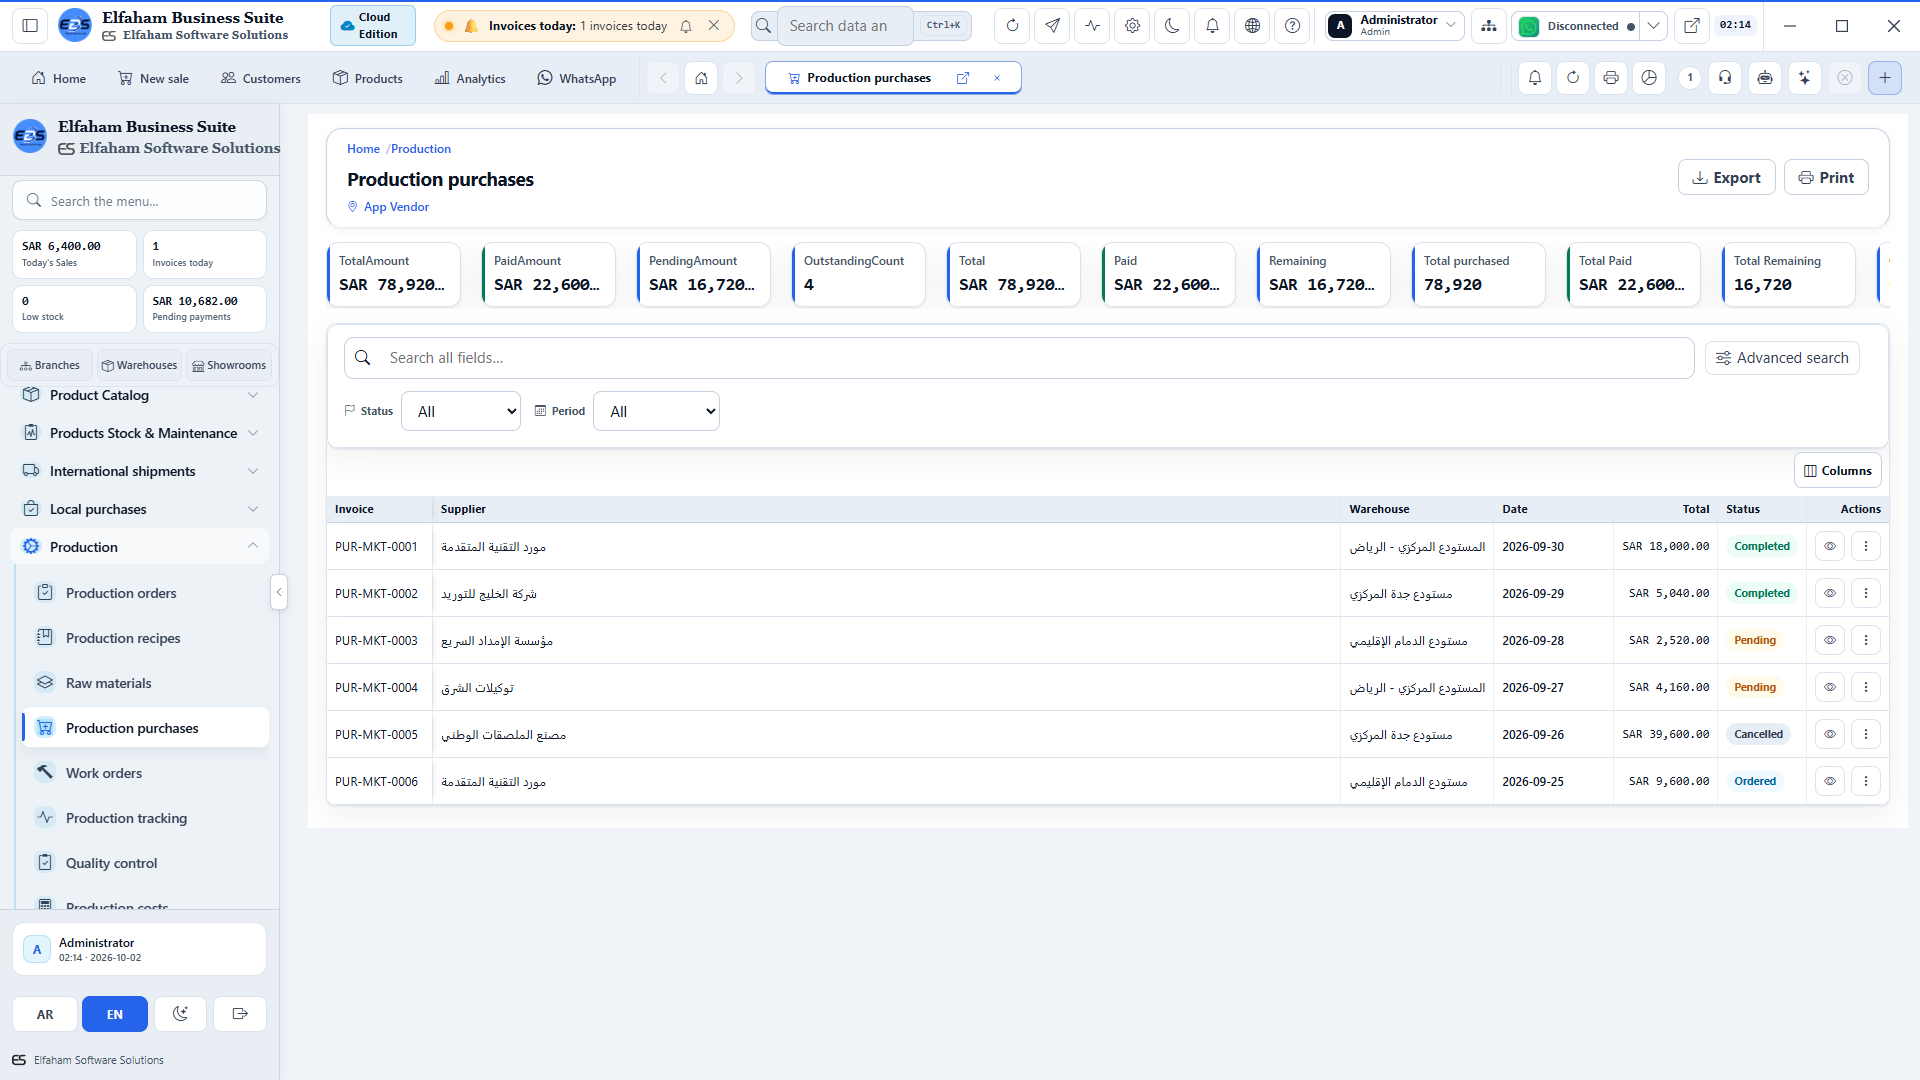This screenshot has width=1920, height=1080.
Task: Collapse sidebar with the edge arrow handle
Action: tap(279, 592)
